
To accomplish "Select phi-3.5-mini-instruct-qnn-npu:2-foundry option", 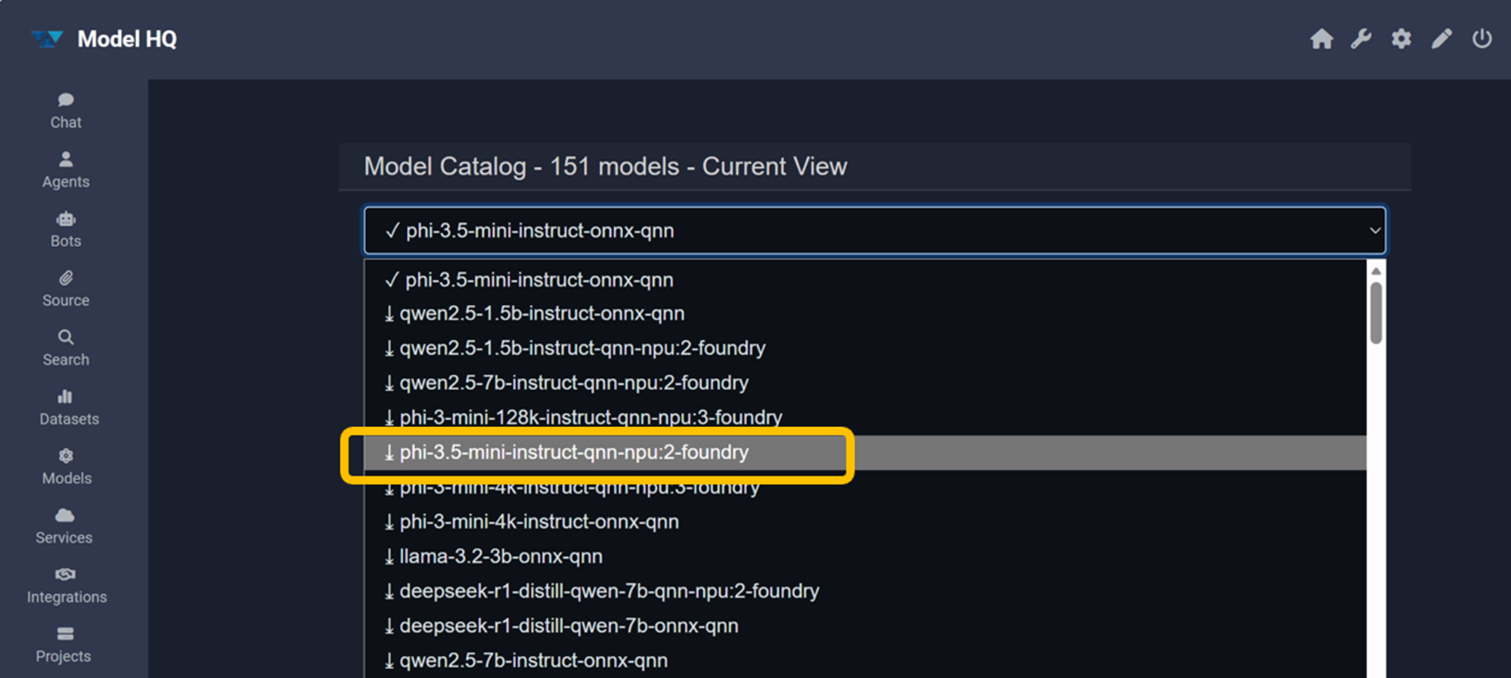I will pos(866,452).
